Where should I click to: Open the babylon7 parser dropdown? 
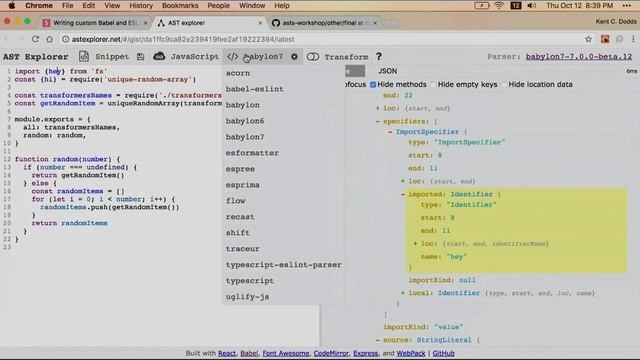coord(263,57)
